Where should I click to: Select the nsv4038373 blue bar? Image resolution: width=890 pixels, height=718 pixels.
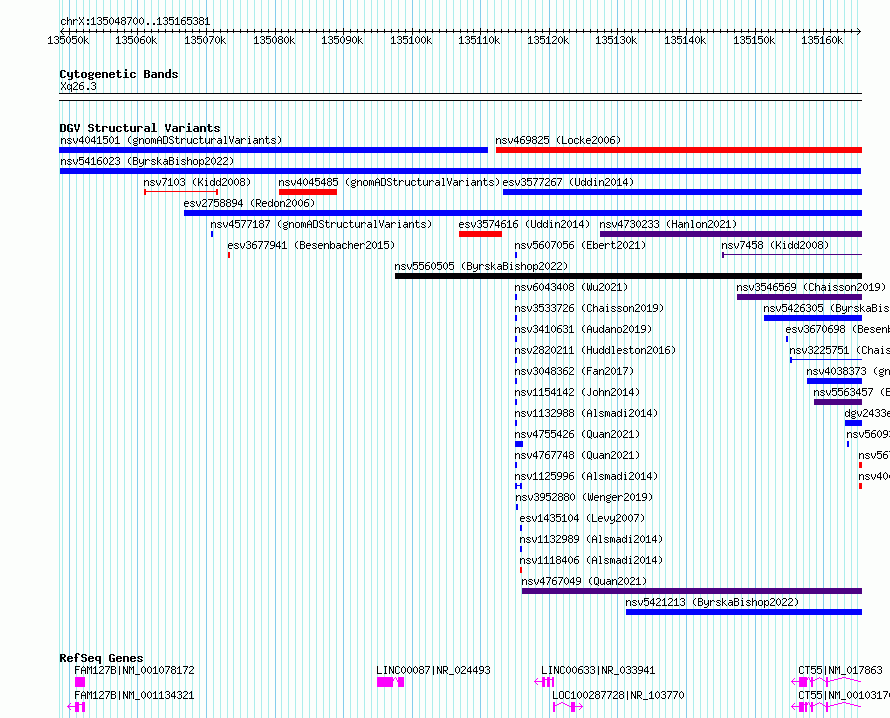(x=834, y=381)
